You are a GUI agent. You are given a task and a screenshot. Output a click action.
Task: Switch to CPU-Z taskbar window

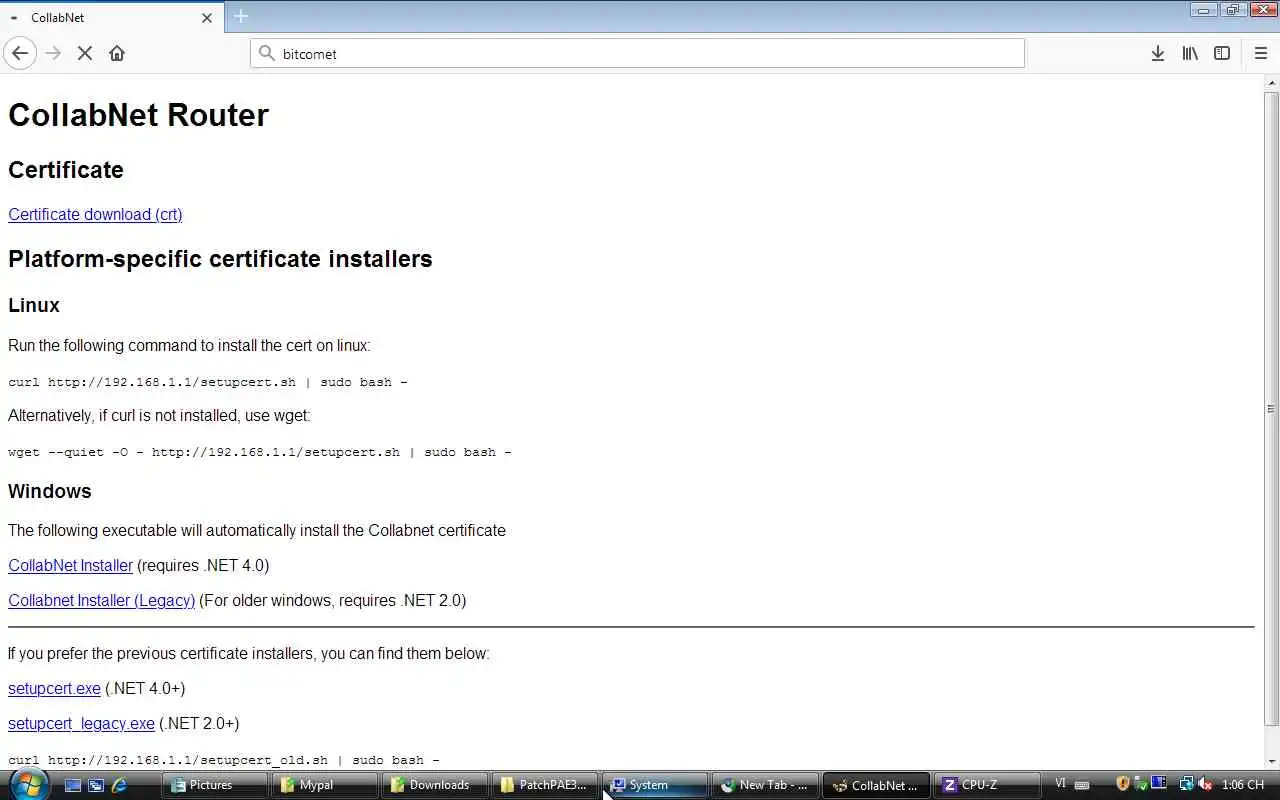point(985,785)
